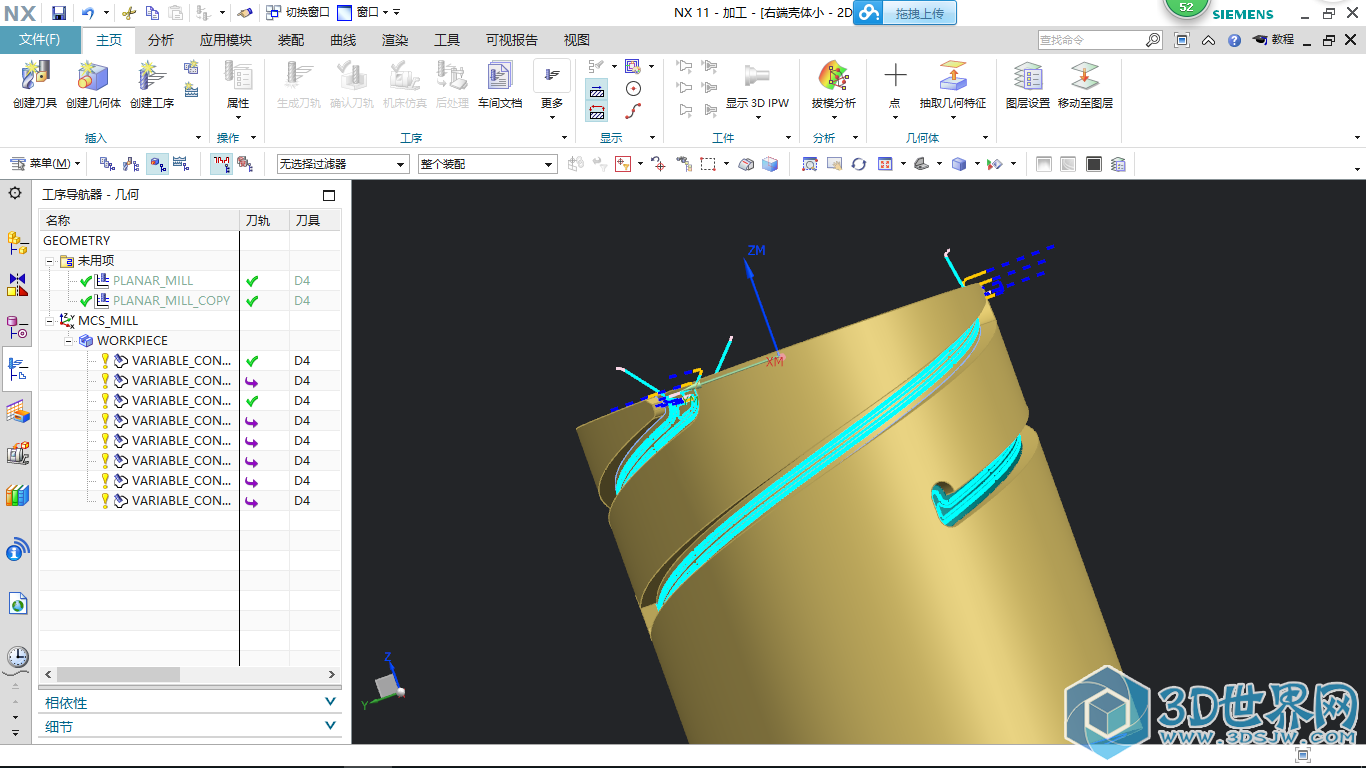Switch to the 应用模块 ribbon tab
The width and height of the screenshot is (1366, 768).
226,40
